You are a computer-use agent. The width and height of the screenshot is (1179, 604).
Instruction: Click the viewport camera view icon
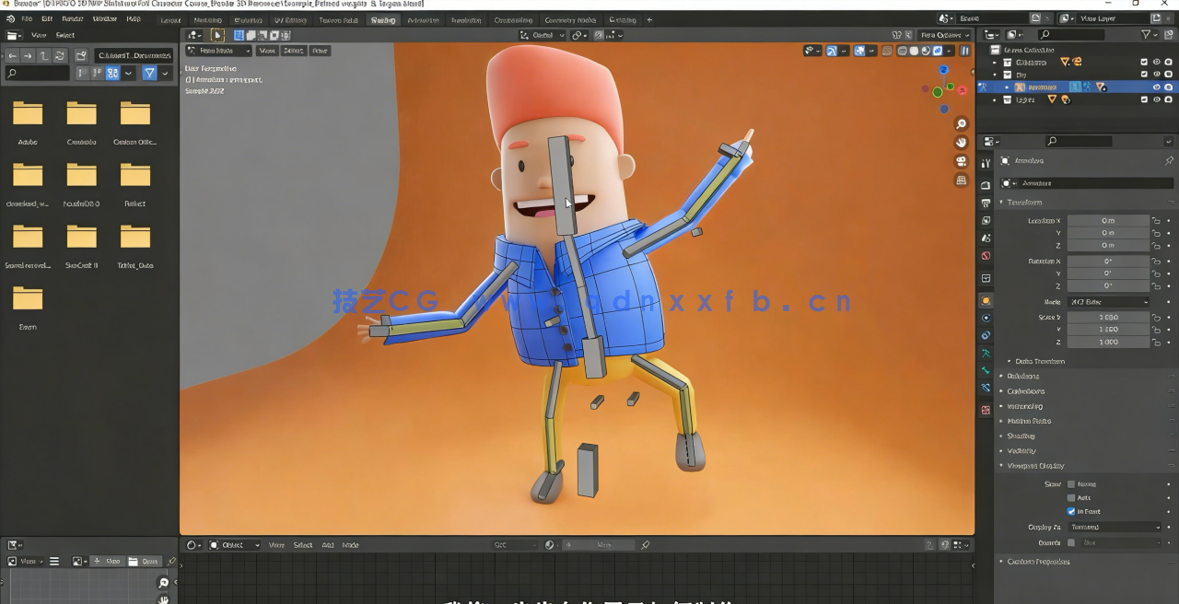[x=960, y=160]
